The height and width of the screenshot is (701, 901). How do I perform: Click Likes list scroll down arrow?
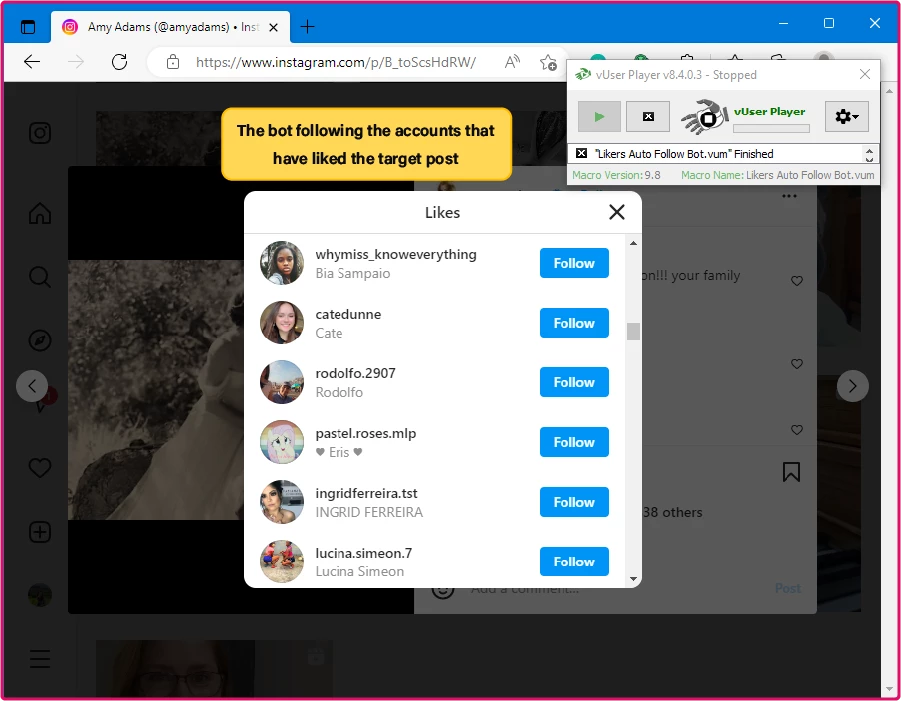pyautogui.click(x=633, y=579)
